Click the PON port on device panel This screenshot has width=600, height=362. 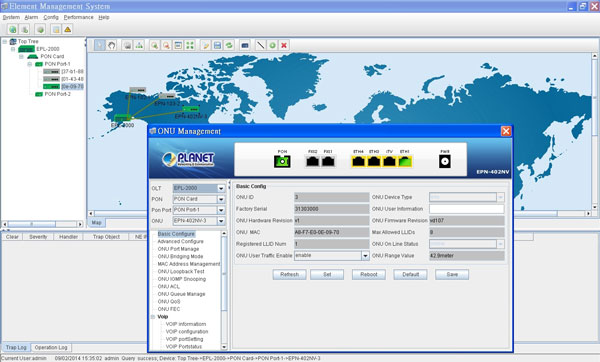282,161
